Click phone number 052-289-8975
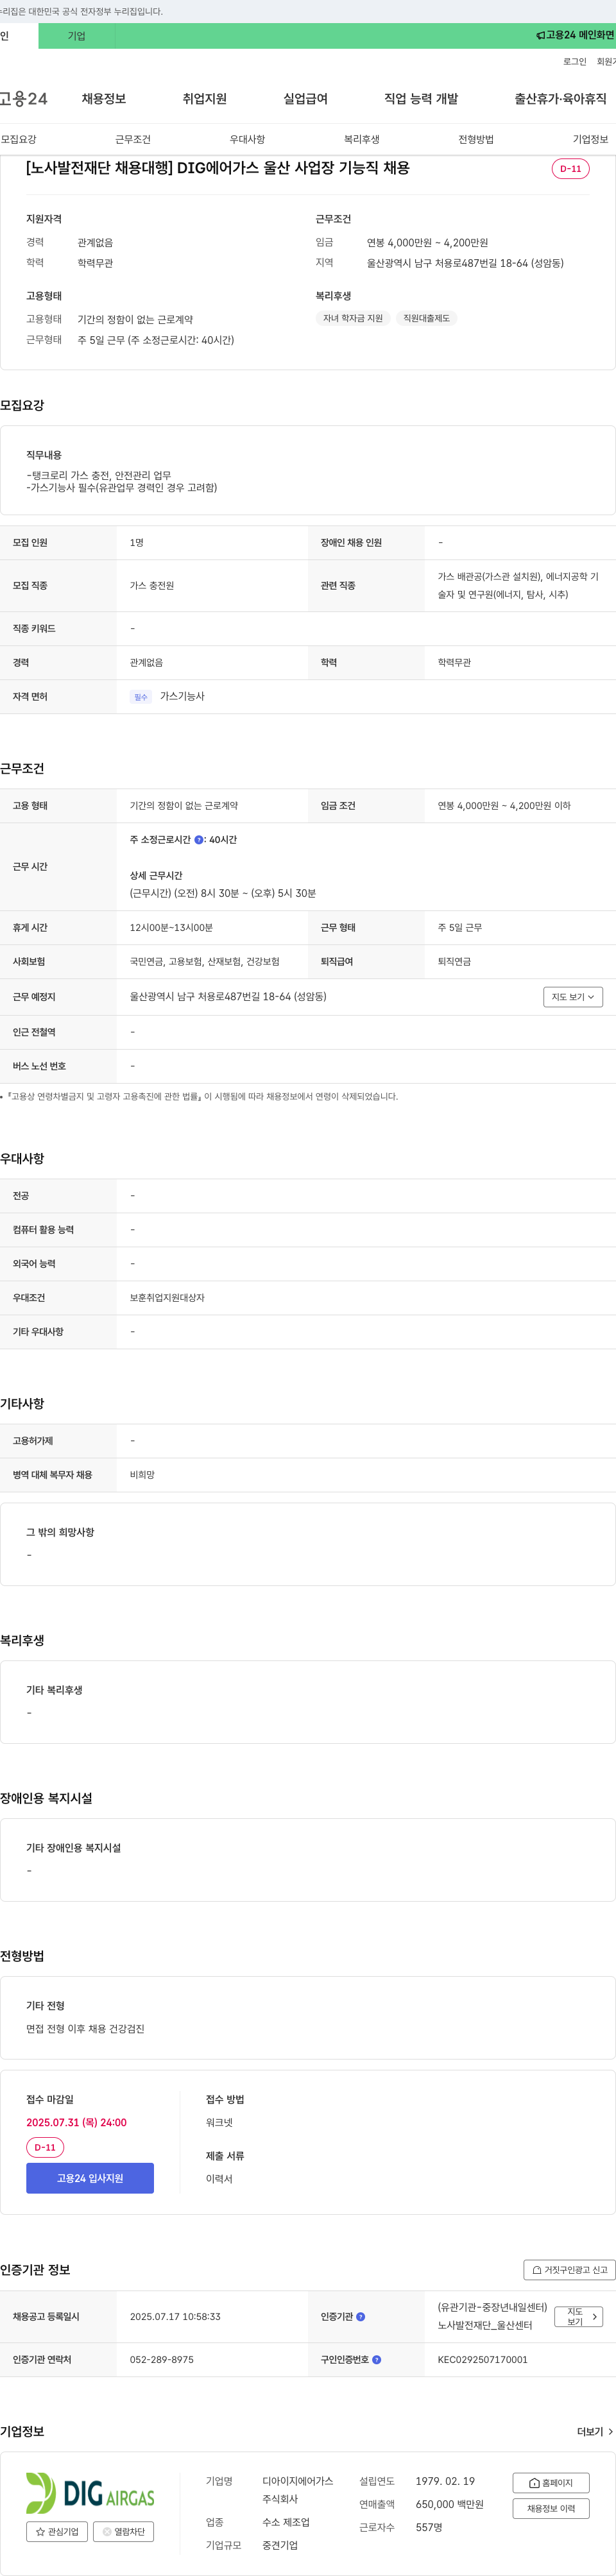The height and width of the screenshot is (2576, 616). 162,2360
